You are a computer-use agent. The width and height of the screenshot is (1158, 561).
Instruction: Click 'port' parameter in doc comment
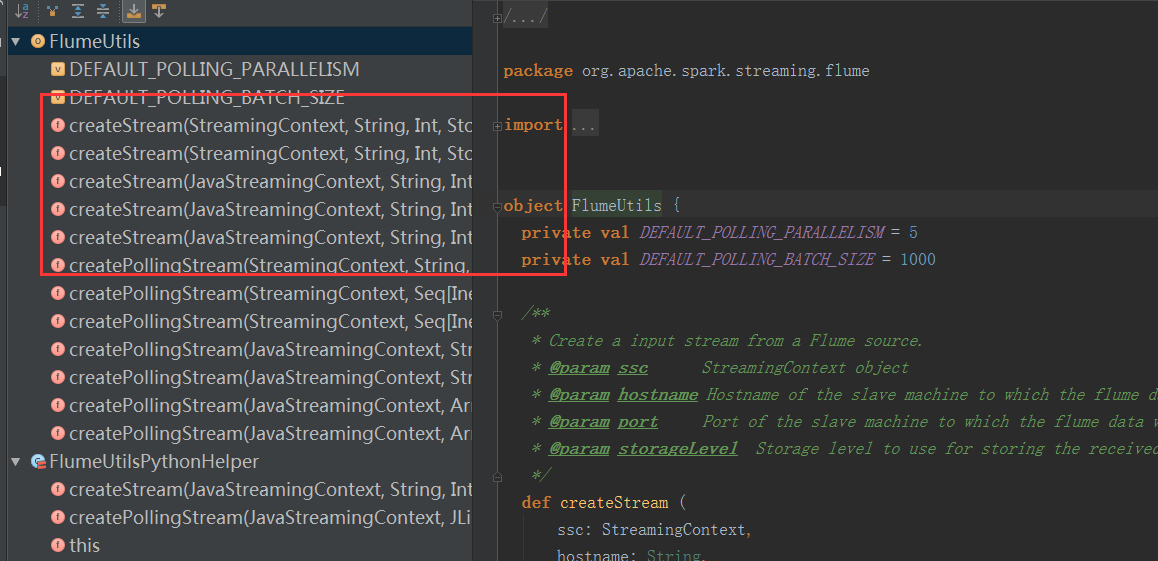coord(638,422)
